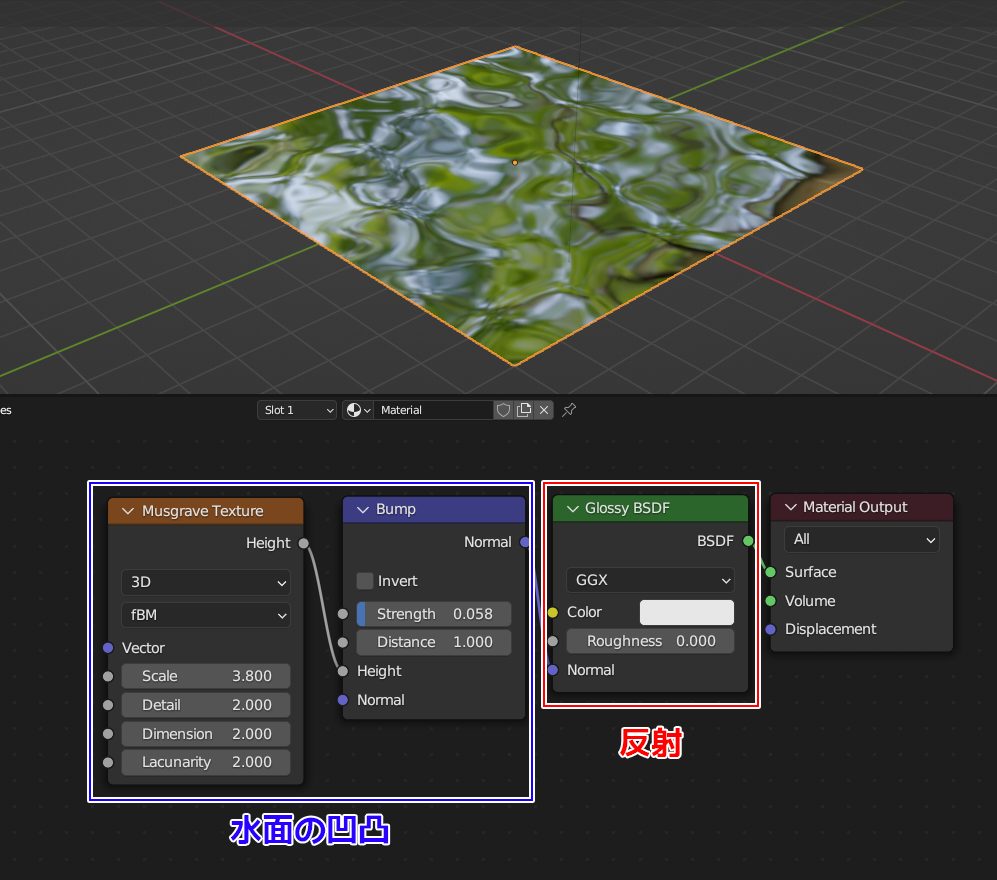
Task: Click the white Color swatch on Glossy BSDF
Action: [x=686, y=612]
